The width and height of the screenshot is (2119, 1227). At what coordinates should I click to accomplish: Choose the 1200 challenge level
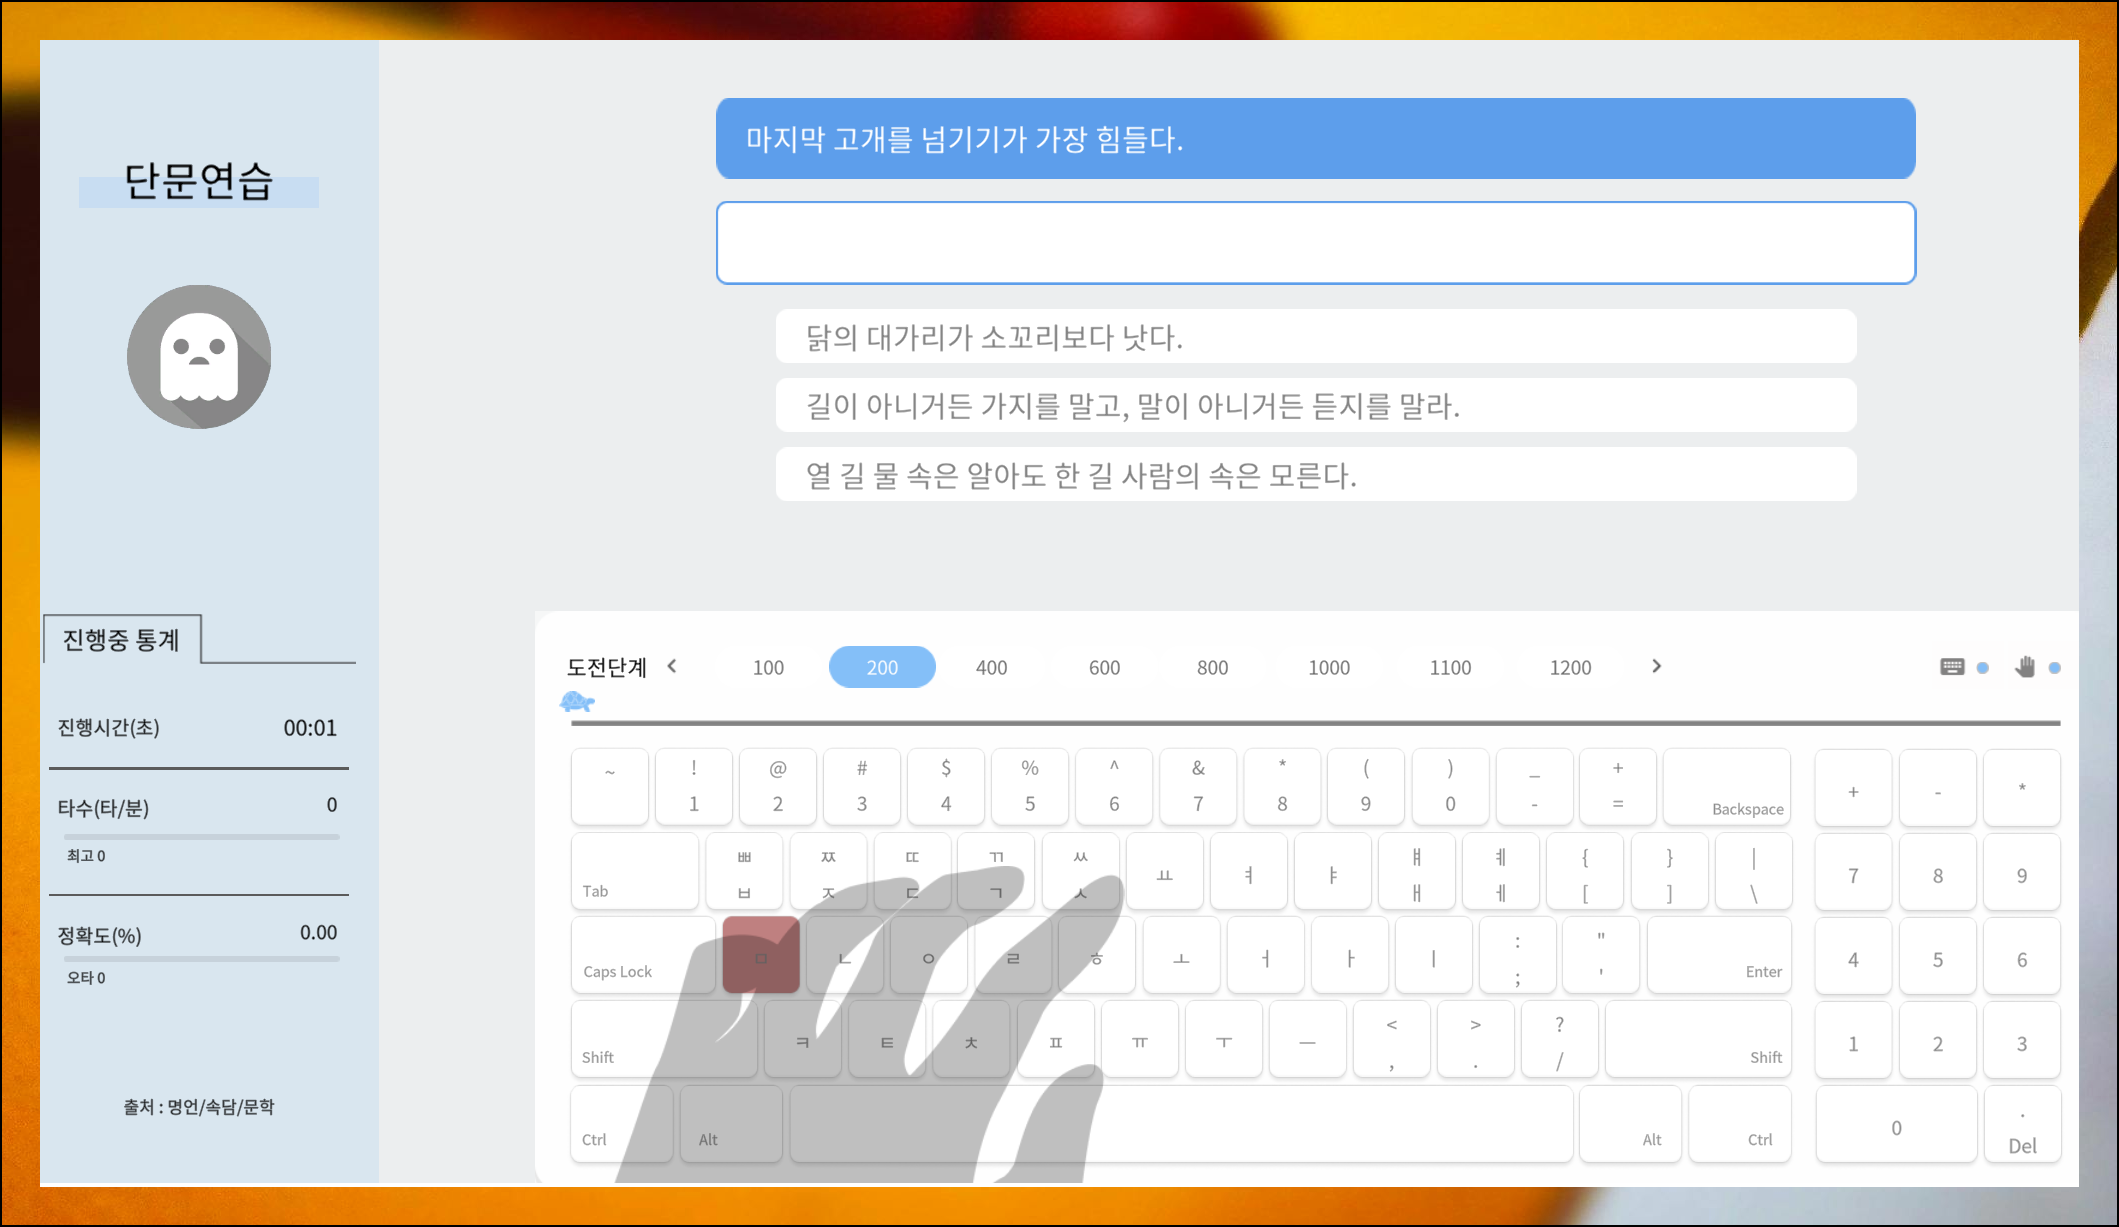[x=1569, y=667]
